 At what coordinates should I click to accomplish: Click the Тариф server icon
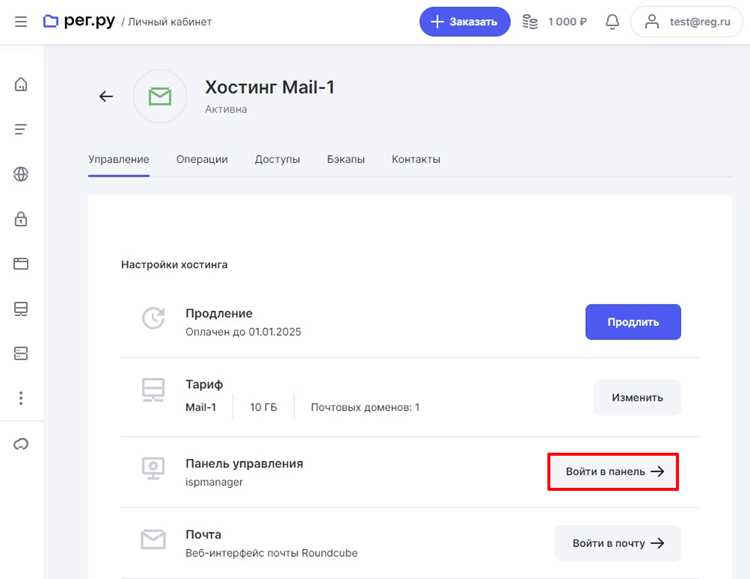pyautogui.click(x=154, y=390)
